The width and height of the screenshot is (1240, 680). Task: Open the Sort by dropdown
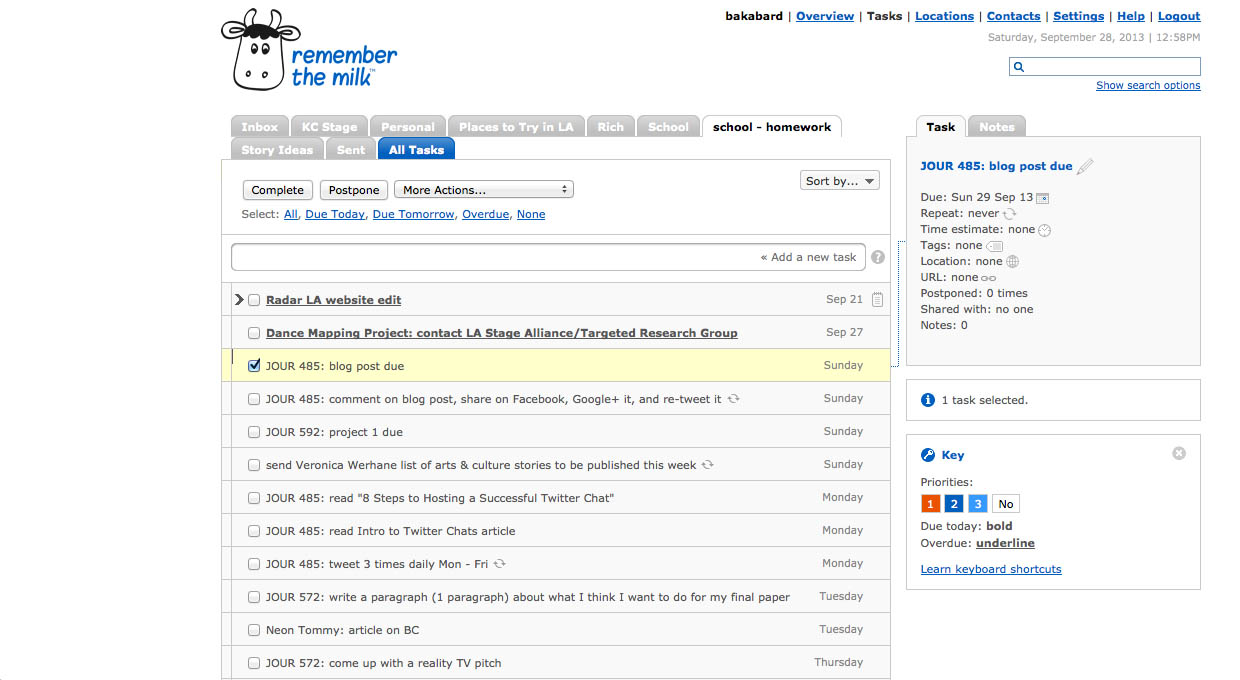840,181
